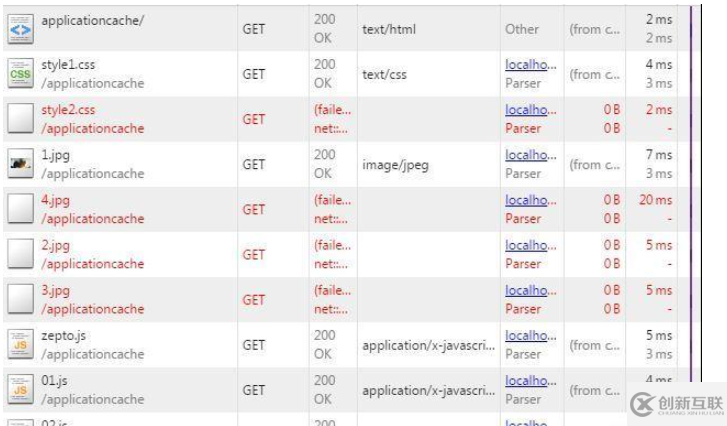Click the HTML document icon for applicationcache/
727x426 pixels.
(x=20, y=29)
